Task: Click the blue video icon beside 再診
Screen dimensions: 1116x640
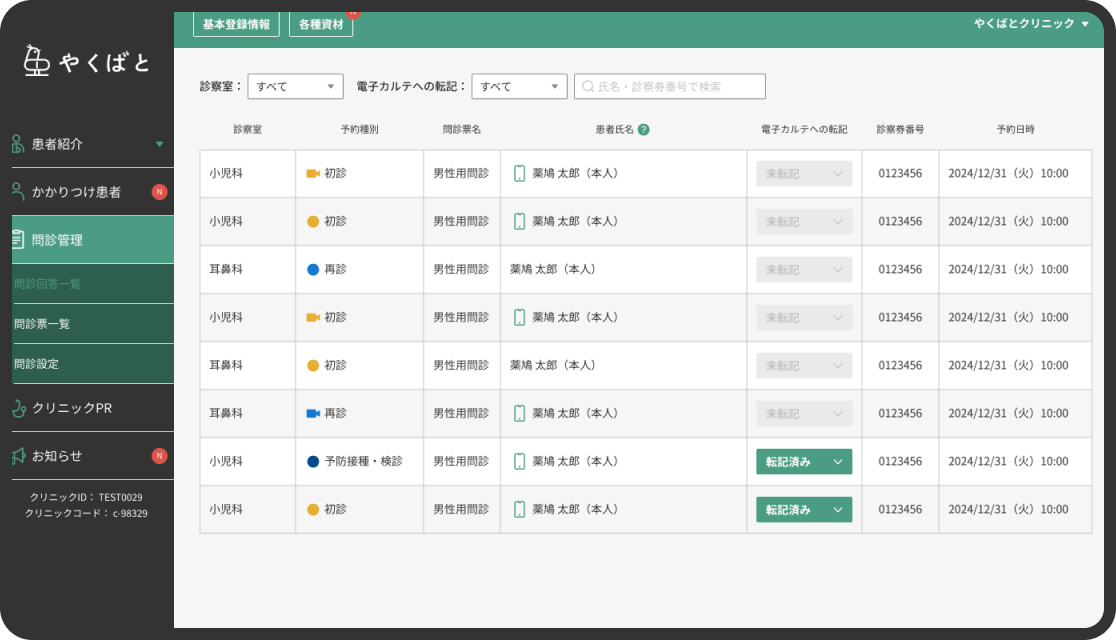Action: tap(312, 414)
